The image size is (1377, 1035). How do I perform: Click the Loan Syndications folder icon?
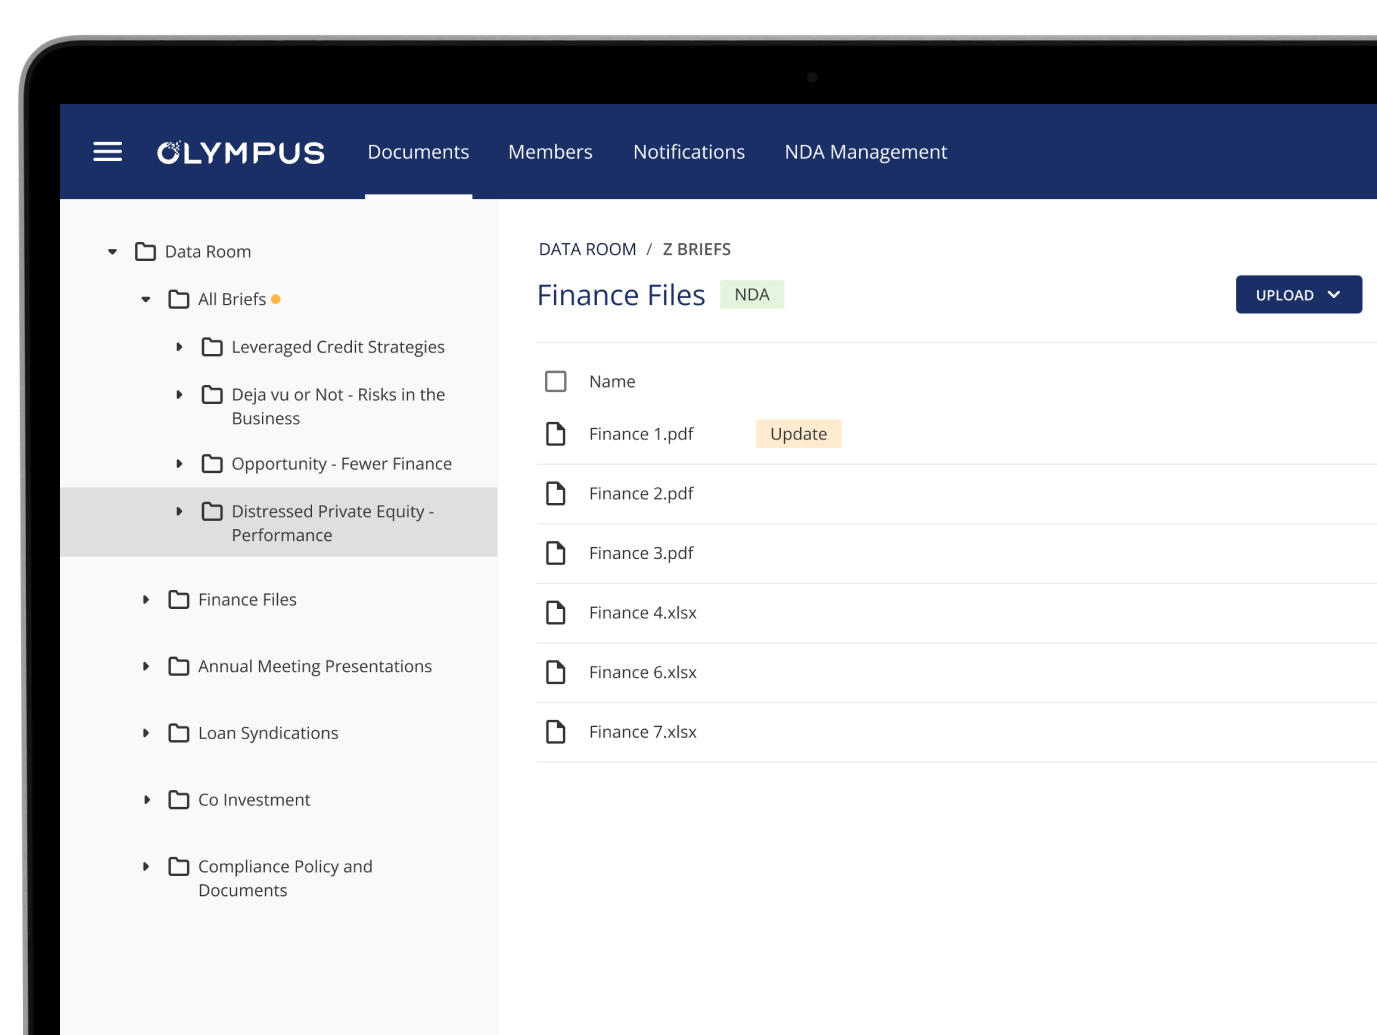click(x=179, y=733)
